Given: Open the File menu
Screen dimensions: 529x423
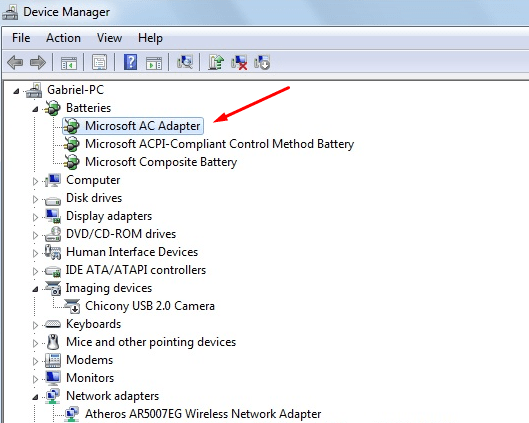Looking at the screenshot, I should tap(21, 38).
